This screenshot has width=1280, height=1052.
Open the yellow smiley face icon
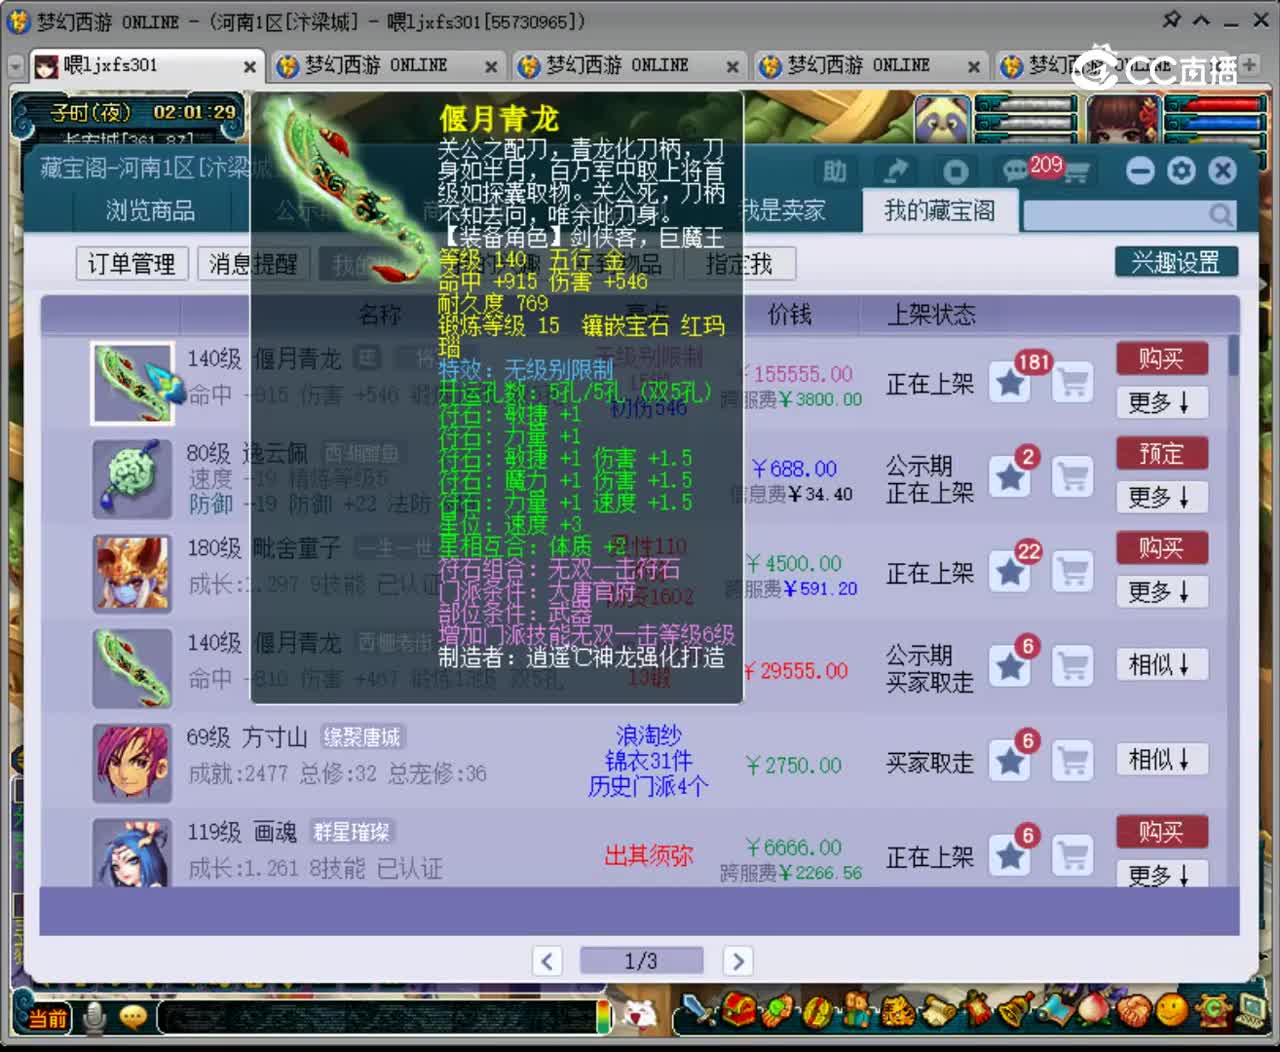pos(1172,1012)
